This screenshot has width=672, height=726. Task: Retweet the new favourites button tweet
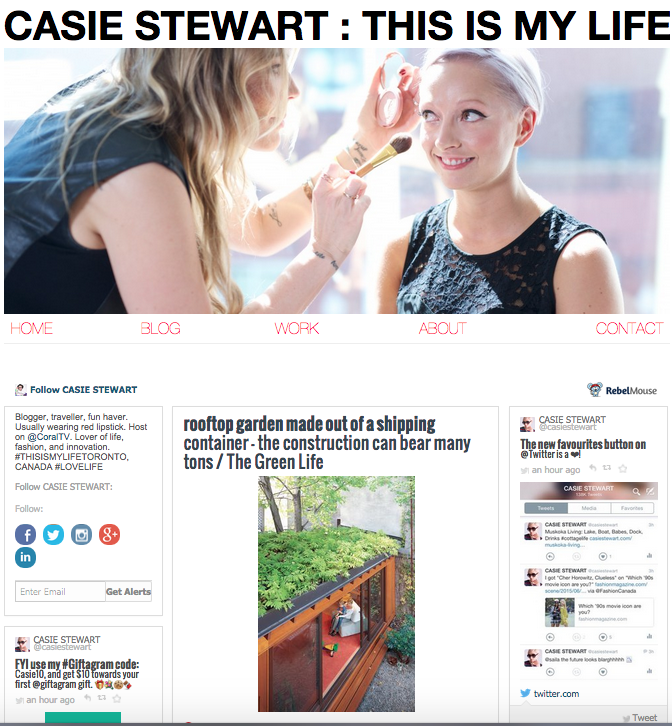(607, 468)
